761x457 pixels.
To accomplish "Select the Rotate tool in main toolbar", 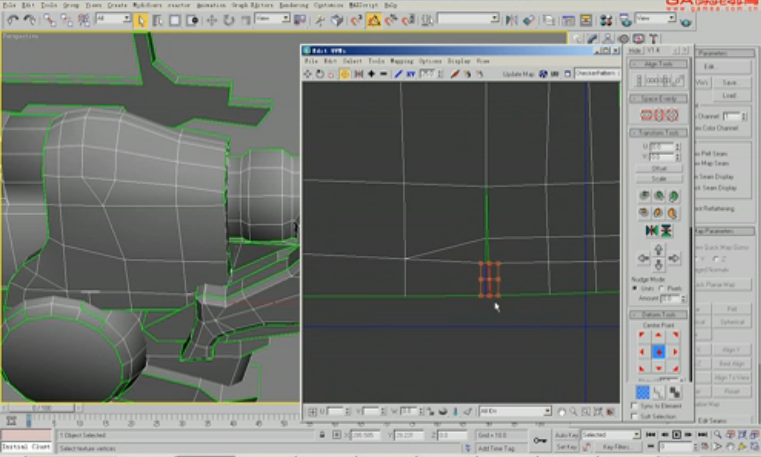I will pos(229,20).
